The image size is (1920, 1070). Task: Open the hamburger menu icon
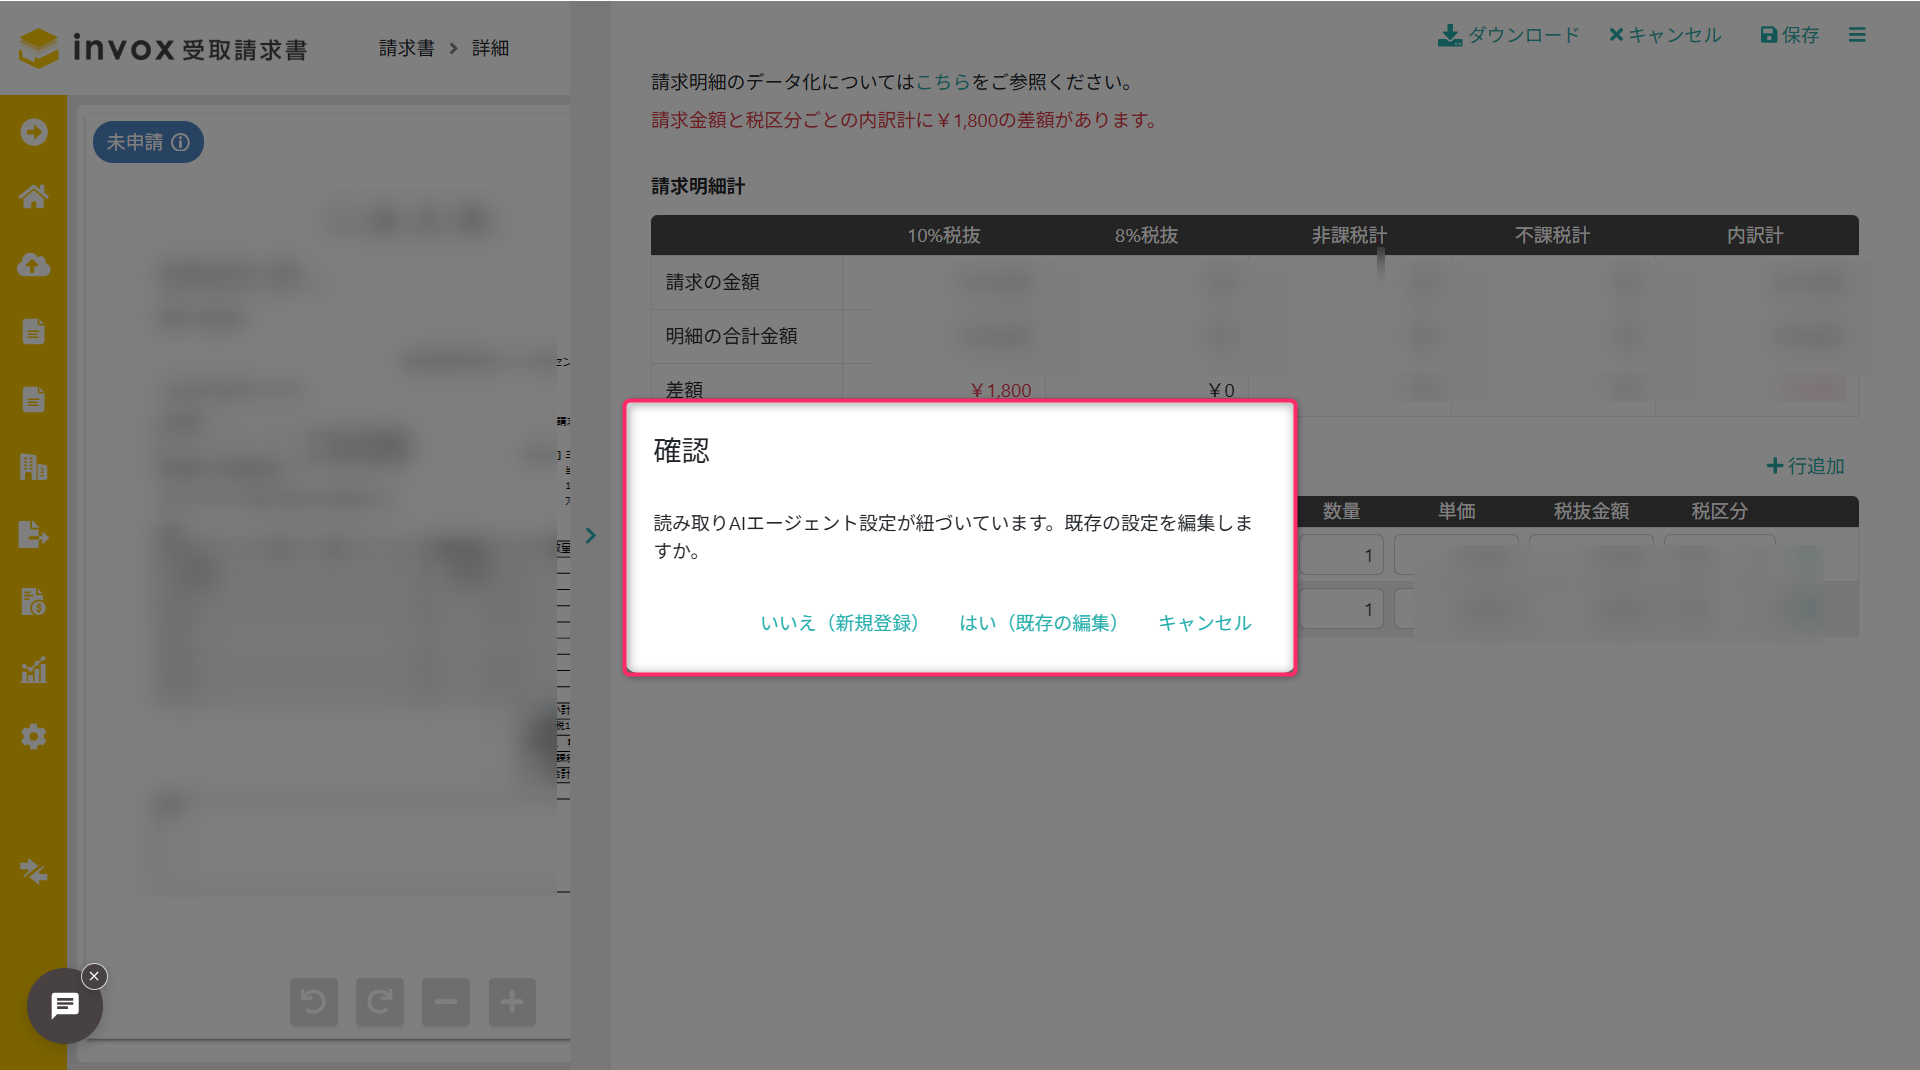pos(1857,35)
